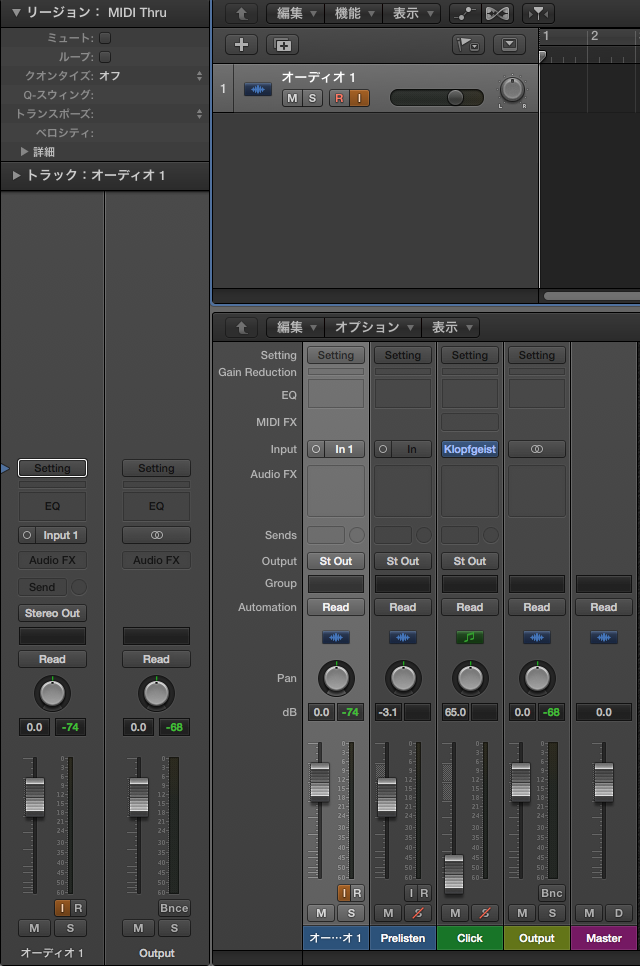Click the duplicate track icon

pos(283,45)
